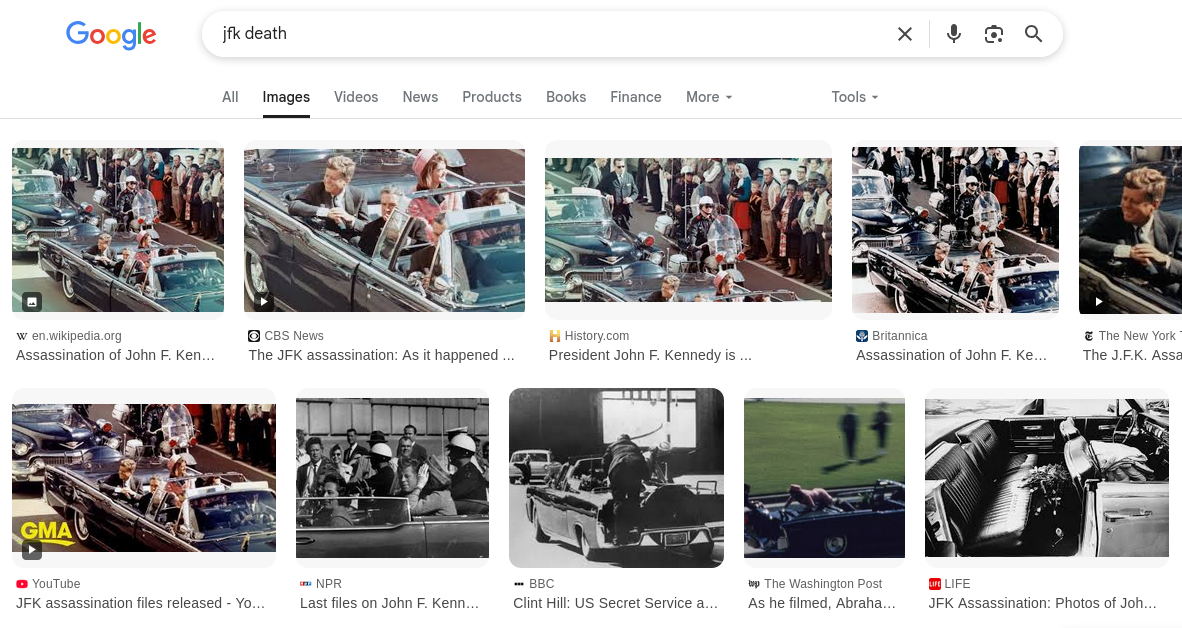Open 'Assassination of John F. Ken…' Wikipedia title
This screenshot has width=1182, height=628.
point(115,355)
